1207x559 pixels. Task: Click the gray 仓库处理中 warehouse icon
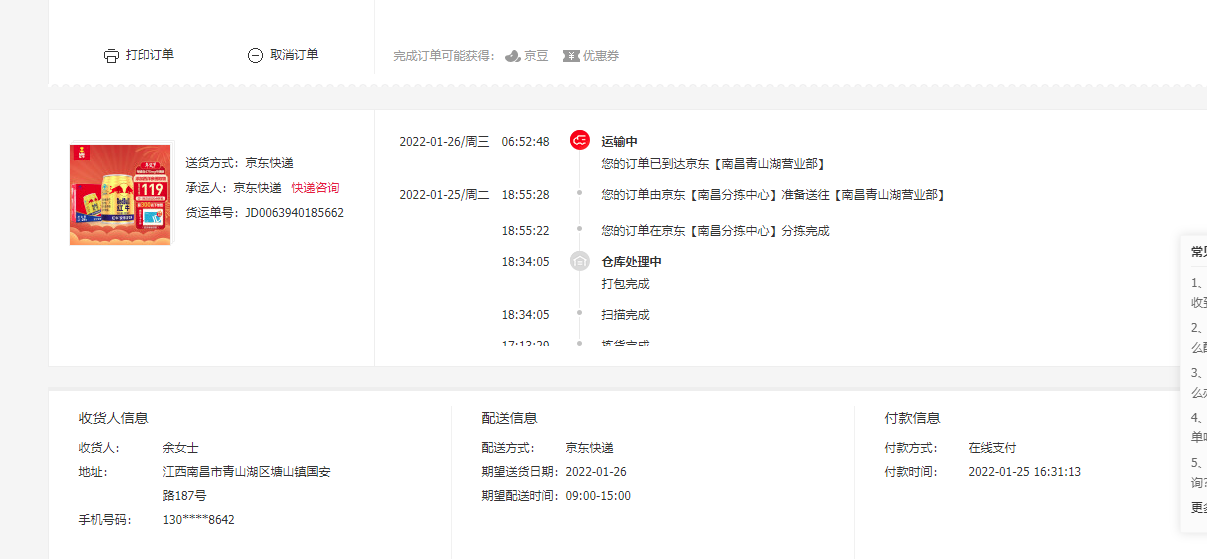click(x=580, y=261)
